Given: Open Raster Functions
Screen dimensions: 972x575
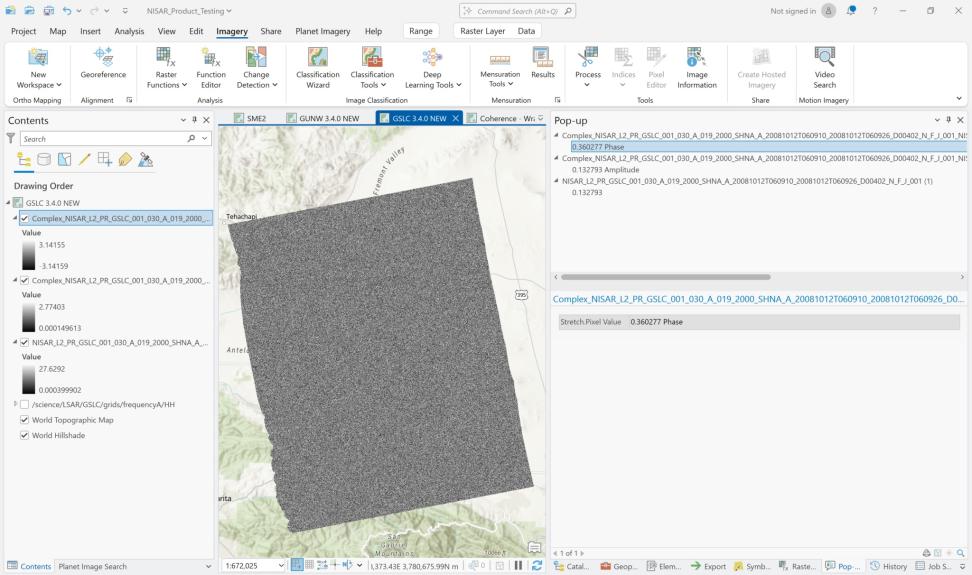Looking at the screenshot, I should pyautogui.click(x=166, y=68).
